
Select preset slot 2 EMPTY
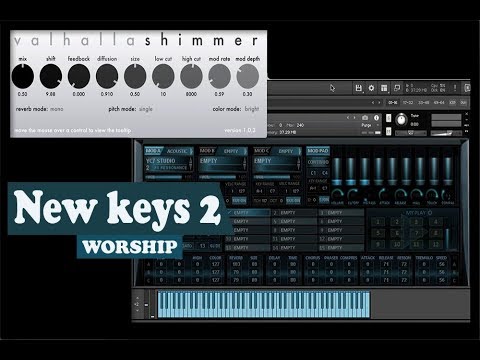[x=294, y=213]
